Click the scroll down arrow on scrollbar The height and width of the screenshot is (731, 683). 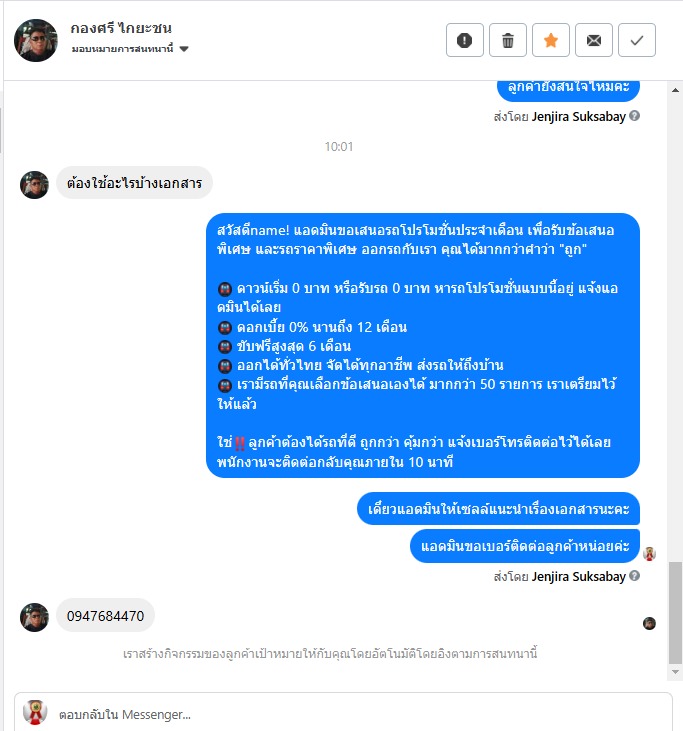coord(675,672)
